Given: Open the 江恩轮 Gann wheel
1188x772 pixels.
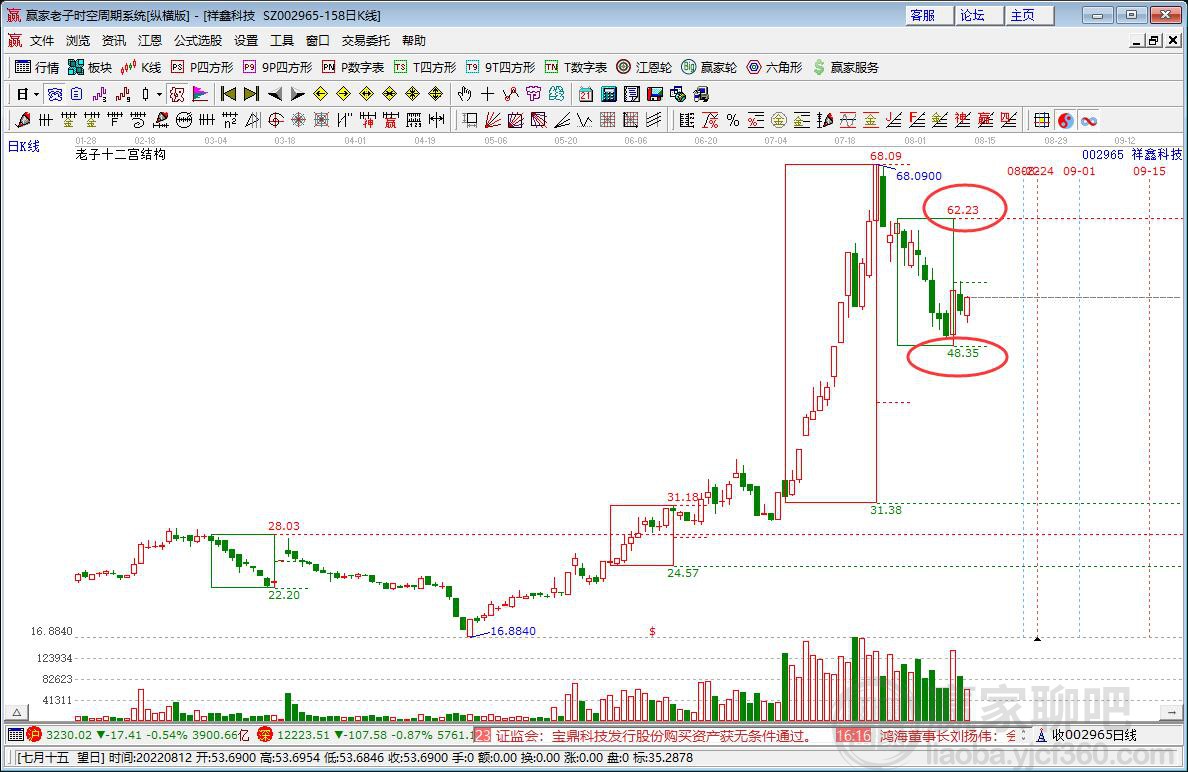Looking at the screenshot, I should click(644, 67).
